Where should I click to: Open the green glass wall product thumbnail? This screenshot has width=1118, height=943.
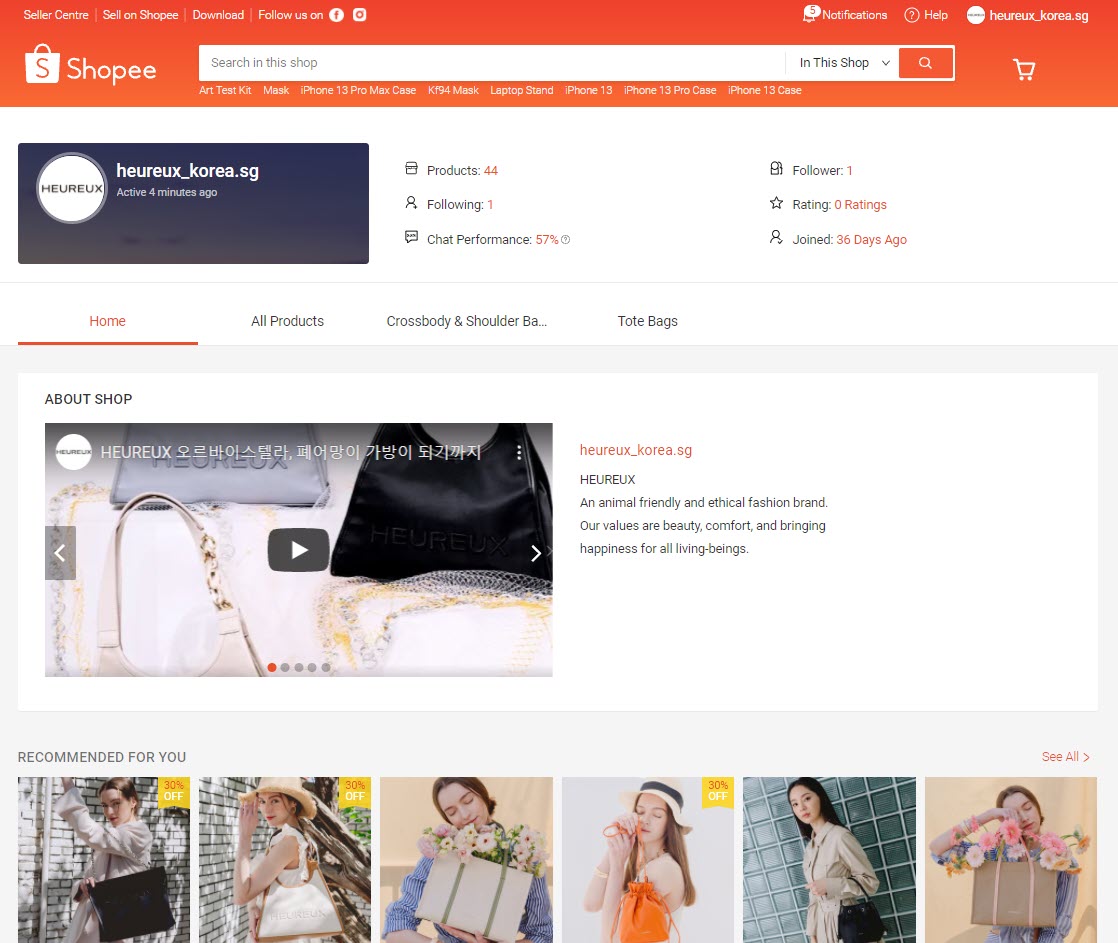point(829,860)
